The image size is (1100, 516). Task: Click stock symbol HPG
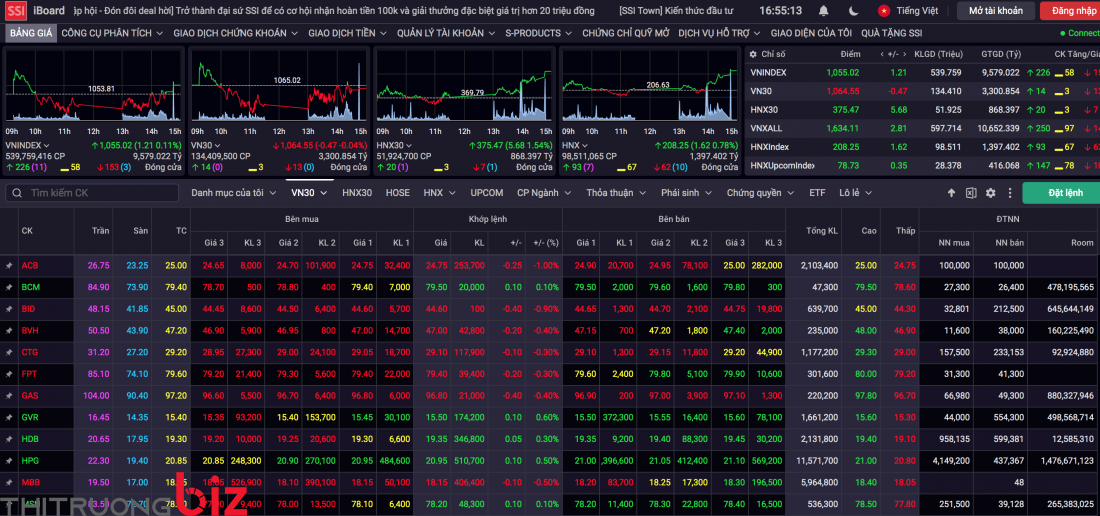[30, 461]
